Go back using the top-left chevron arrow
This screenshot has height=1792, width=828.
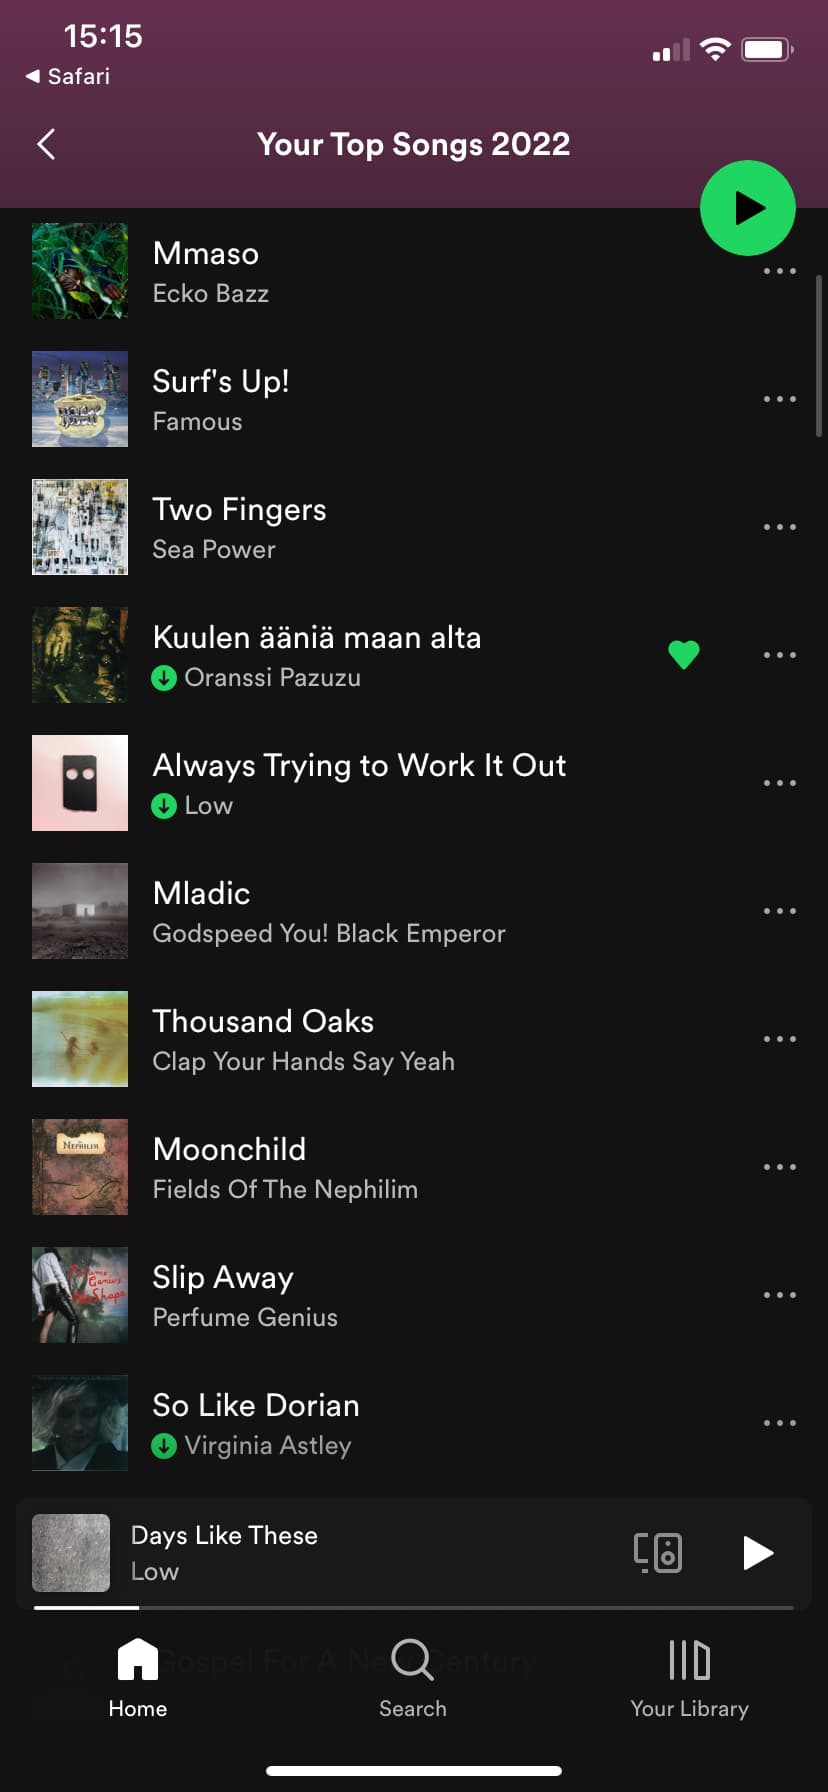click(x=46, y=144)
